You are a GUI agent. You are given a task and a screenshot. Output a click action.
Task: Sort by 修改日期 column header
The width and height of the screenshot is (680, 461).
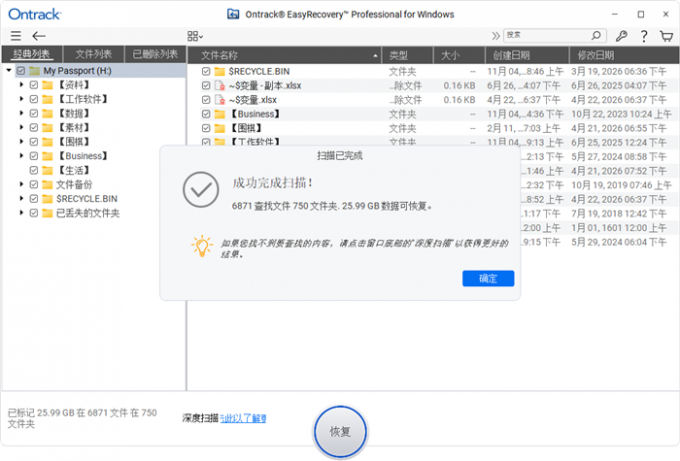pos(624,55)
